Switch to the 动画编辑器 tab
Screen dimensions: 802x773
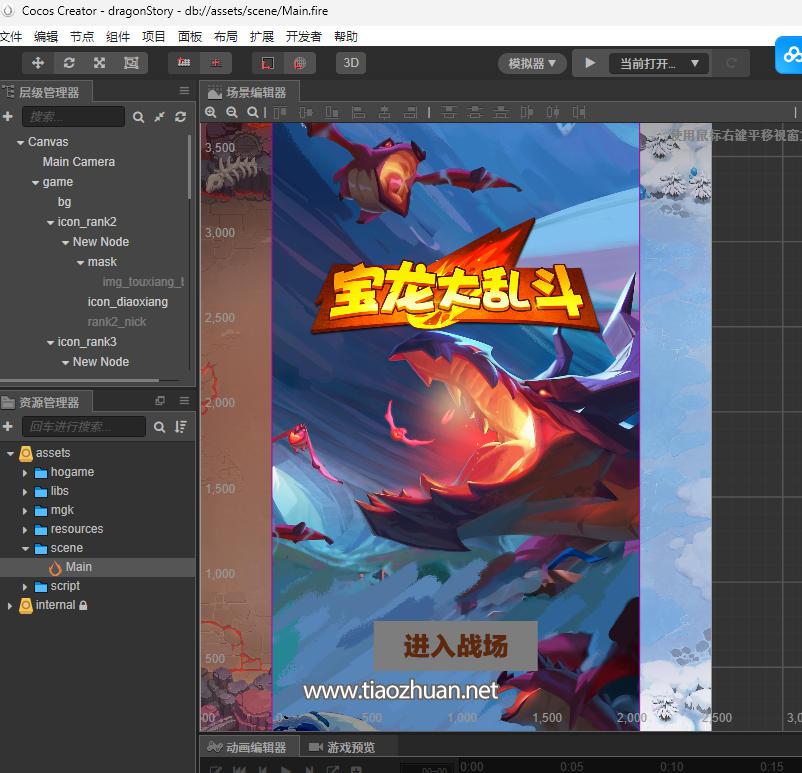tap(248, 747)
